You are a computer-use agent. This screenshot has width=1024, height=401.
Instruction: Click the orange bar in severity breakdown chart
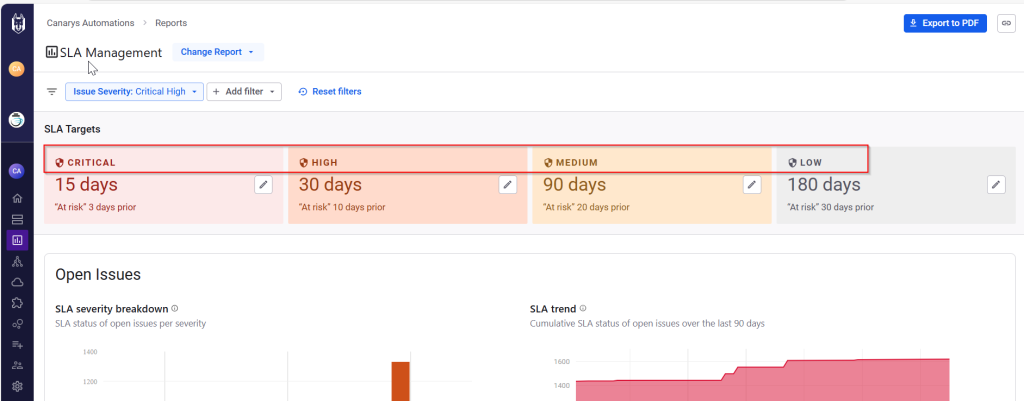[x=400, y=380]
